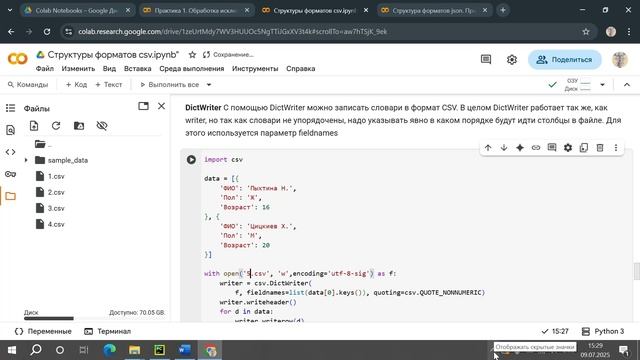Add a code cell with + Код
The height and width of the screenshot is (360, 640).
tap(76, 84)
